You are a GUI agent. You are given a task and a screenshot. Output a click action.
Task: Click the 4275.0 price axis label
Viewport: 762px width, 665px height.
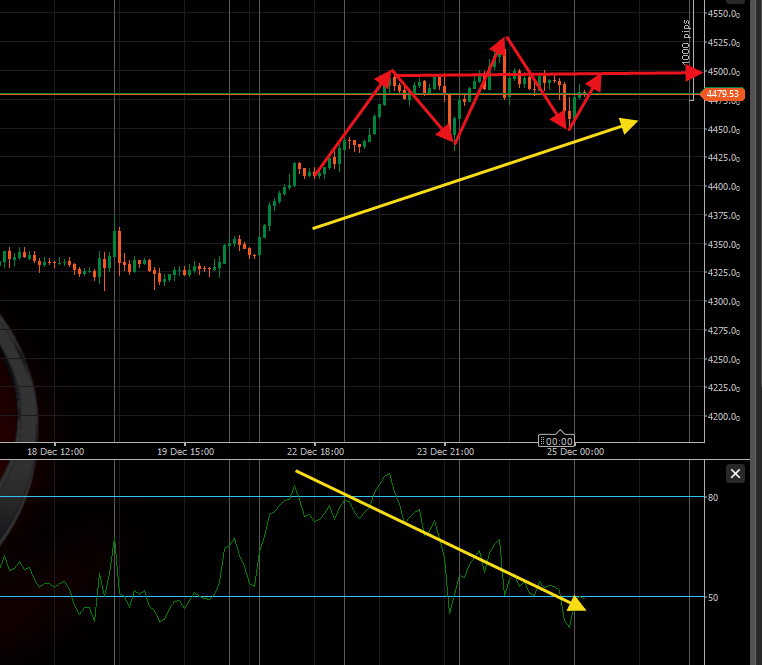pos(724,331)
